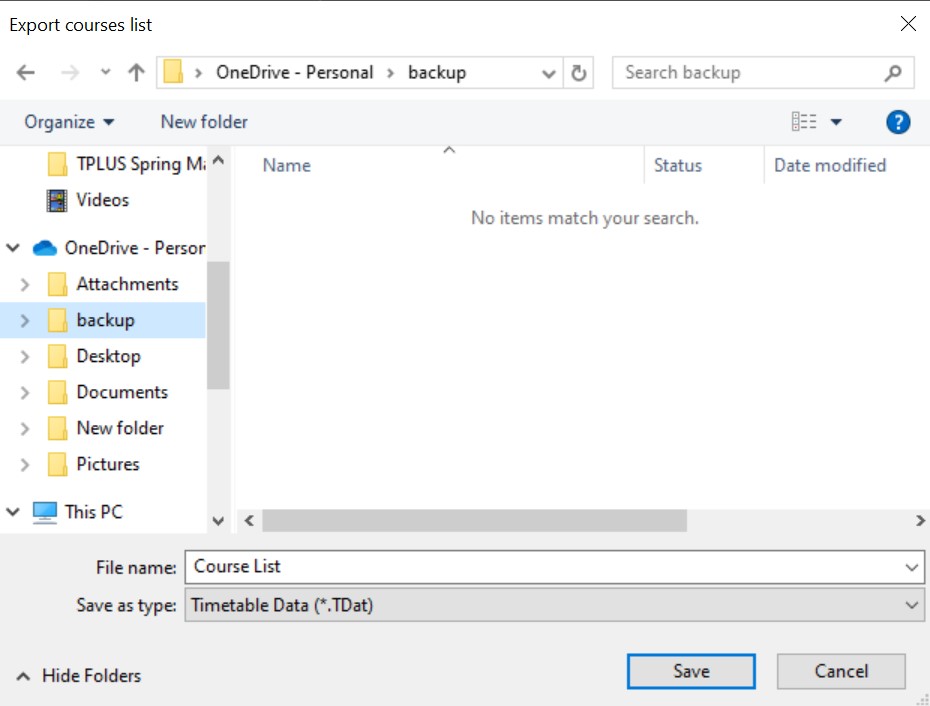This screenshot has width=930, height=706.
Task: Toggle sort order on the Name column
Action: 286,165
